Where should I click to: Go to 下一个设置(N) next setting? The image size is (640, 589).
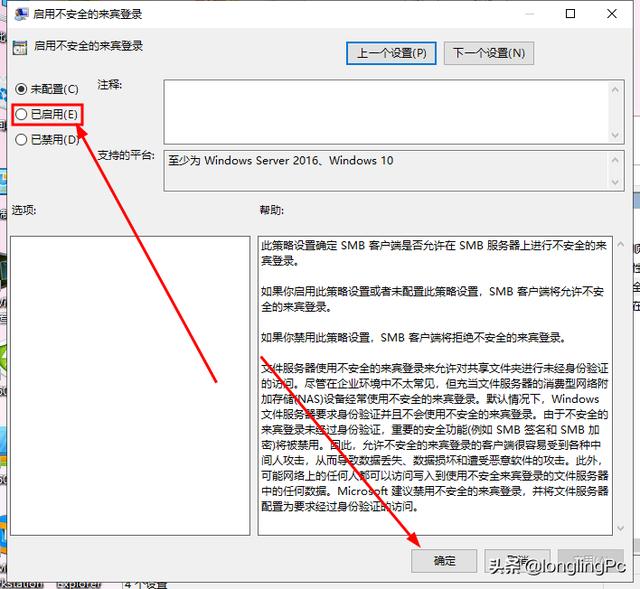coord(489,53)
